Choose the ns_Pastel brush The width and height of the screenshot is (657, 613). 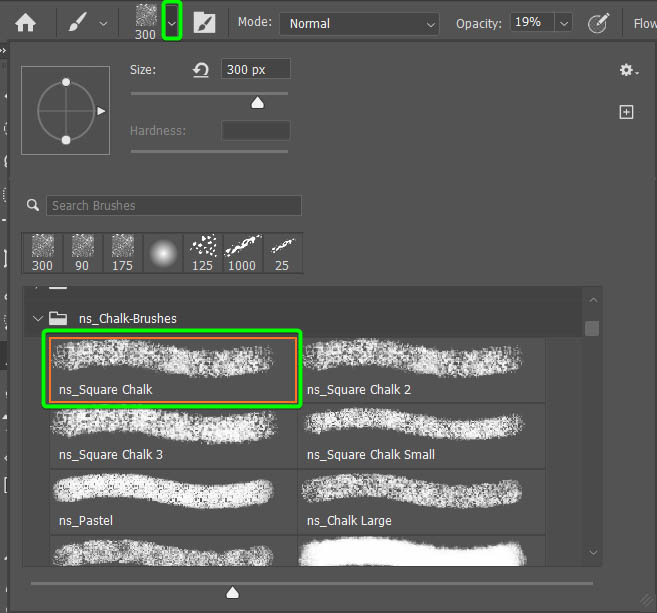(x=173, y=502)
